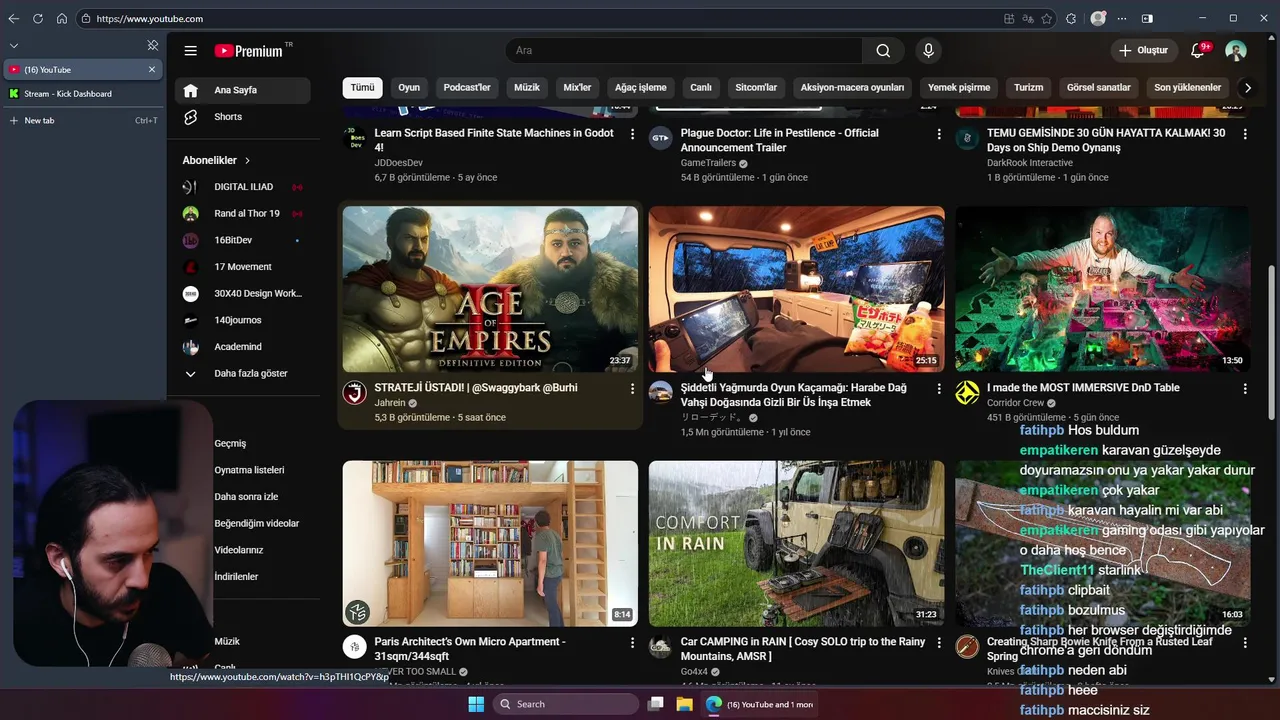The width and height of the screenshot is (1280, 720).
Task: Open the notifications bell
Action: [1197, 51]
